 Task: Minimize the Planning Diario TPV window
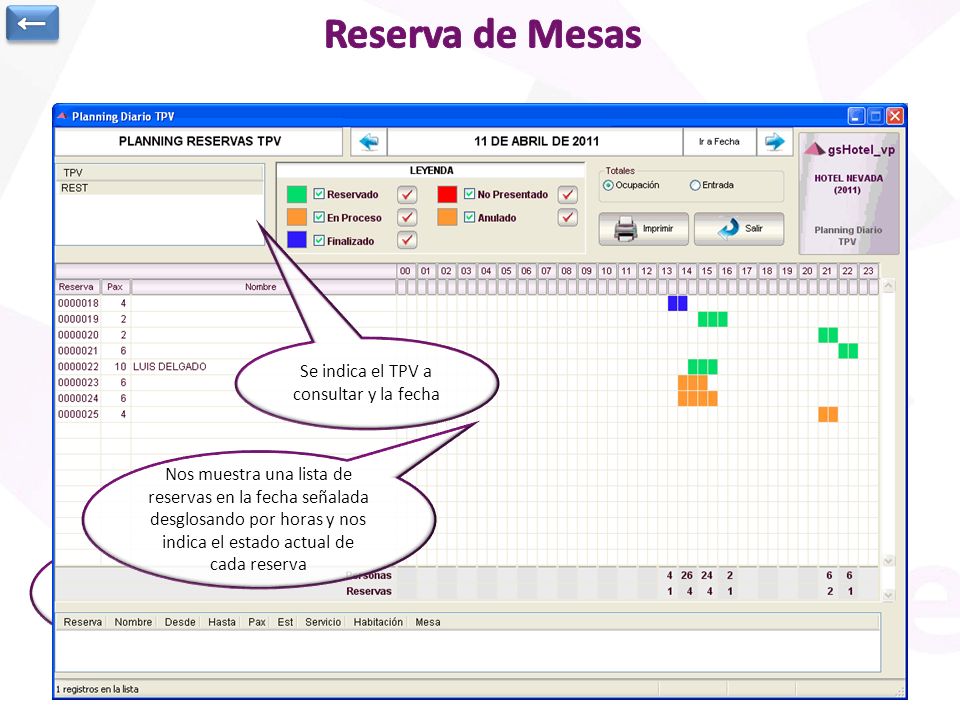[856, 116]
